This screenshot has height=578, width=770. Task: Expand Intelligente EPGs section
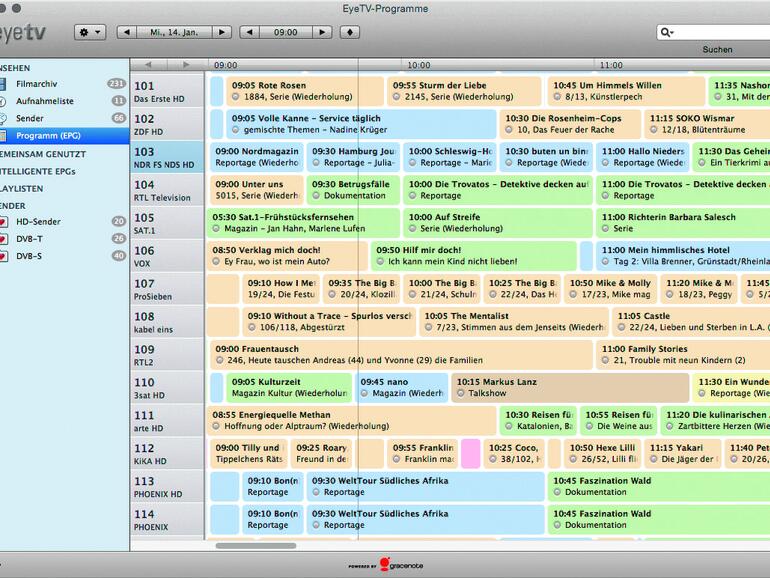(x=38, y=171)
